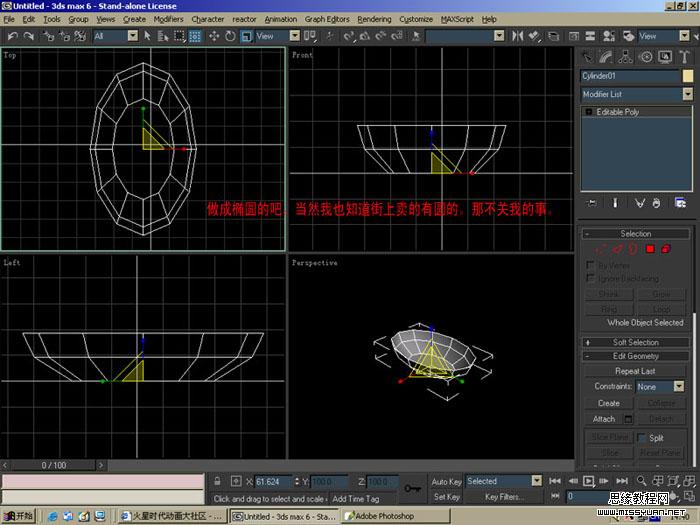Expand the Editable Poly stack entry

tap(588, 112)
